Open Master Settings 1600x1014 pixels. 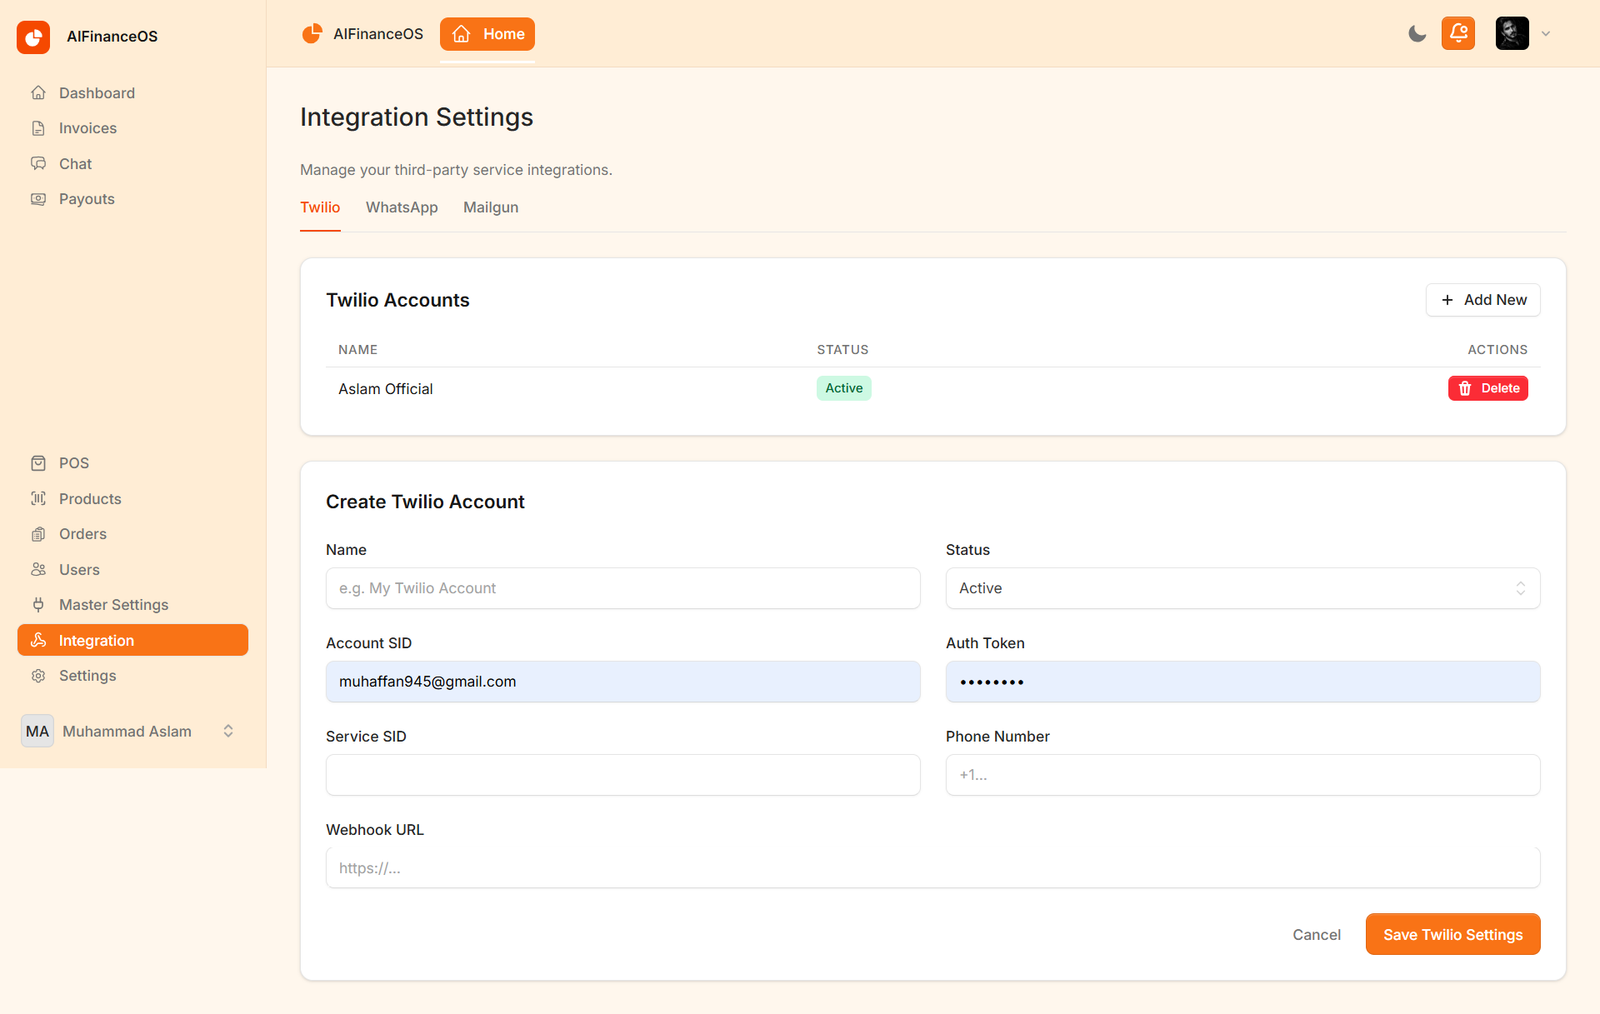pos(132,605)
